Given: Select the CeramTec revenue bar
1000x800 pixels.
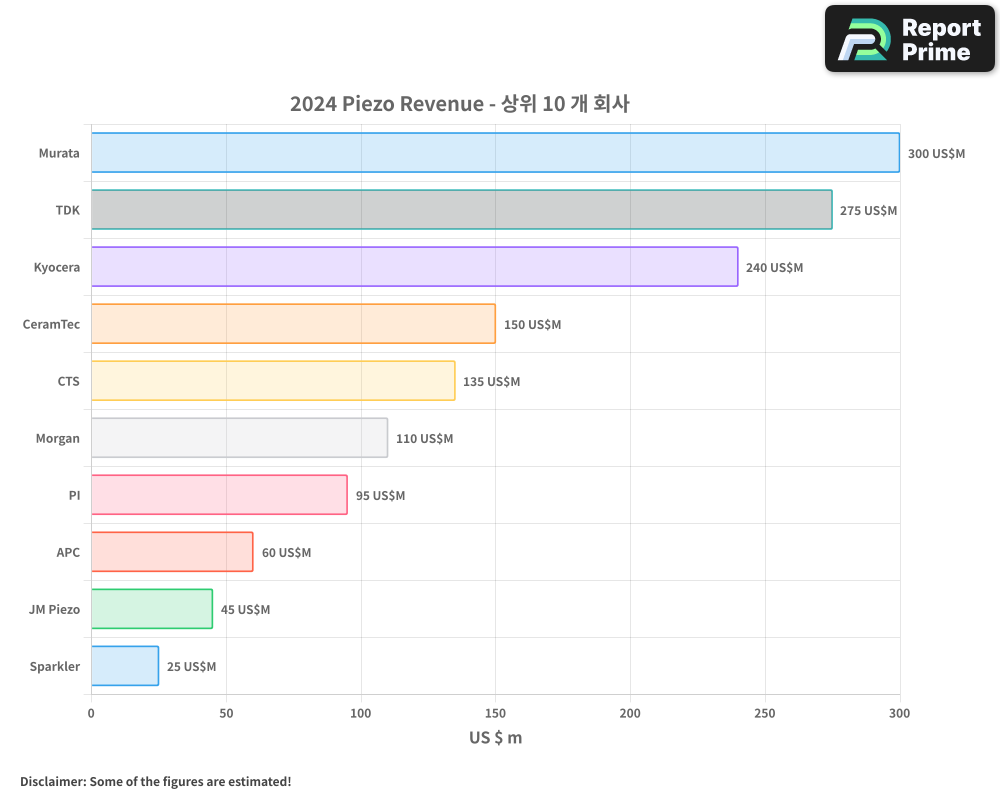Looking at the screenshot, I should pyautogui.click(x=292, y=324).
